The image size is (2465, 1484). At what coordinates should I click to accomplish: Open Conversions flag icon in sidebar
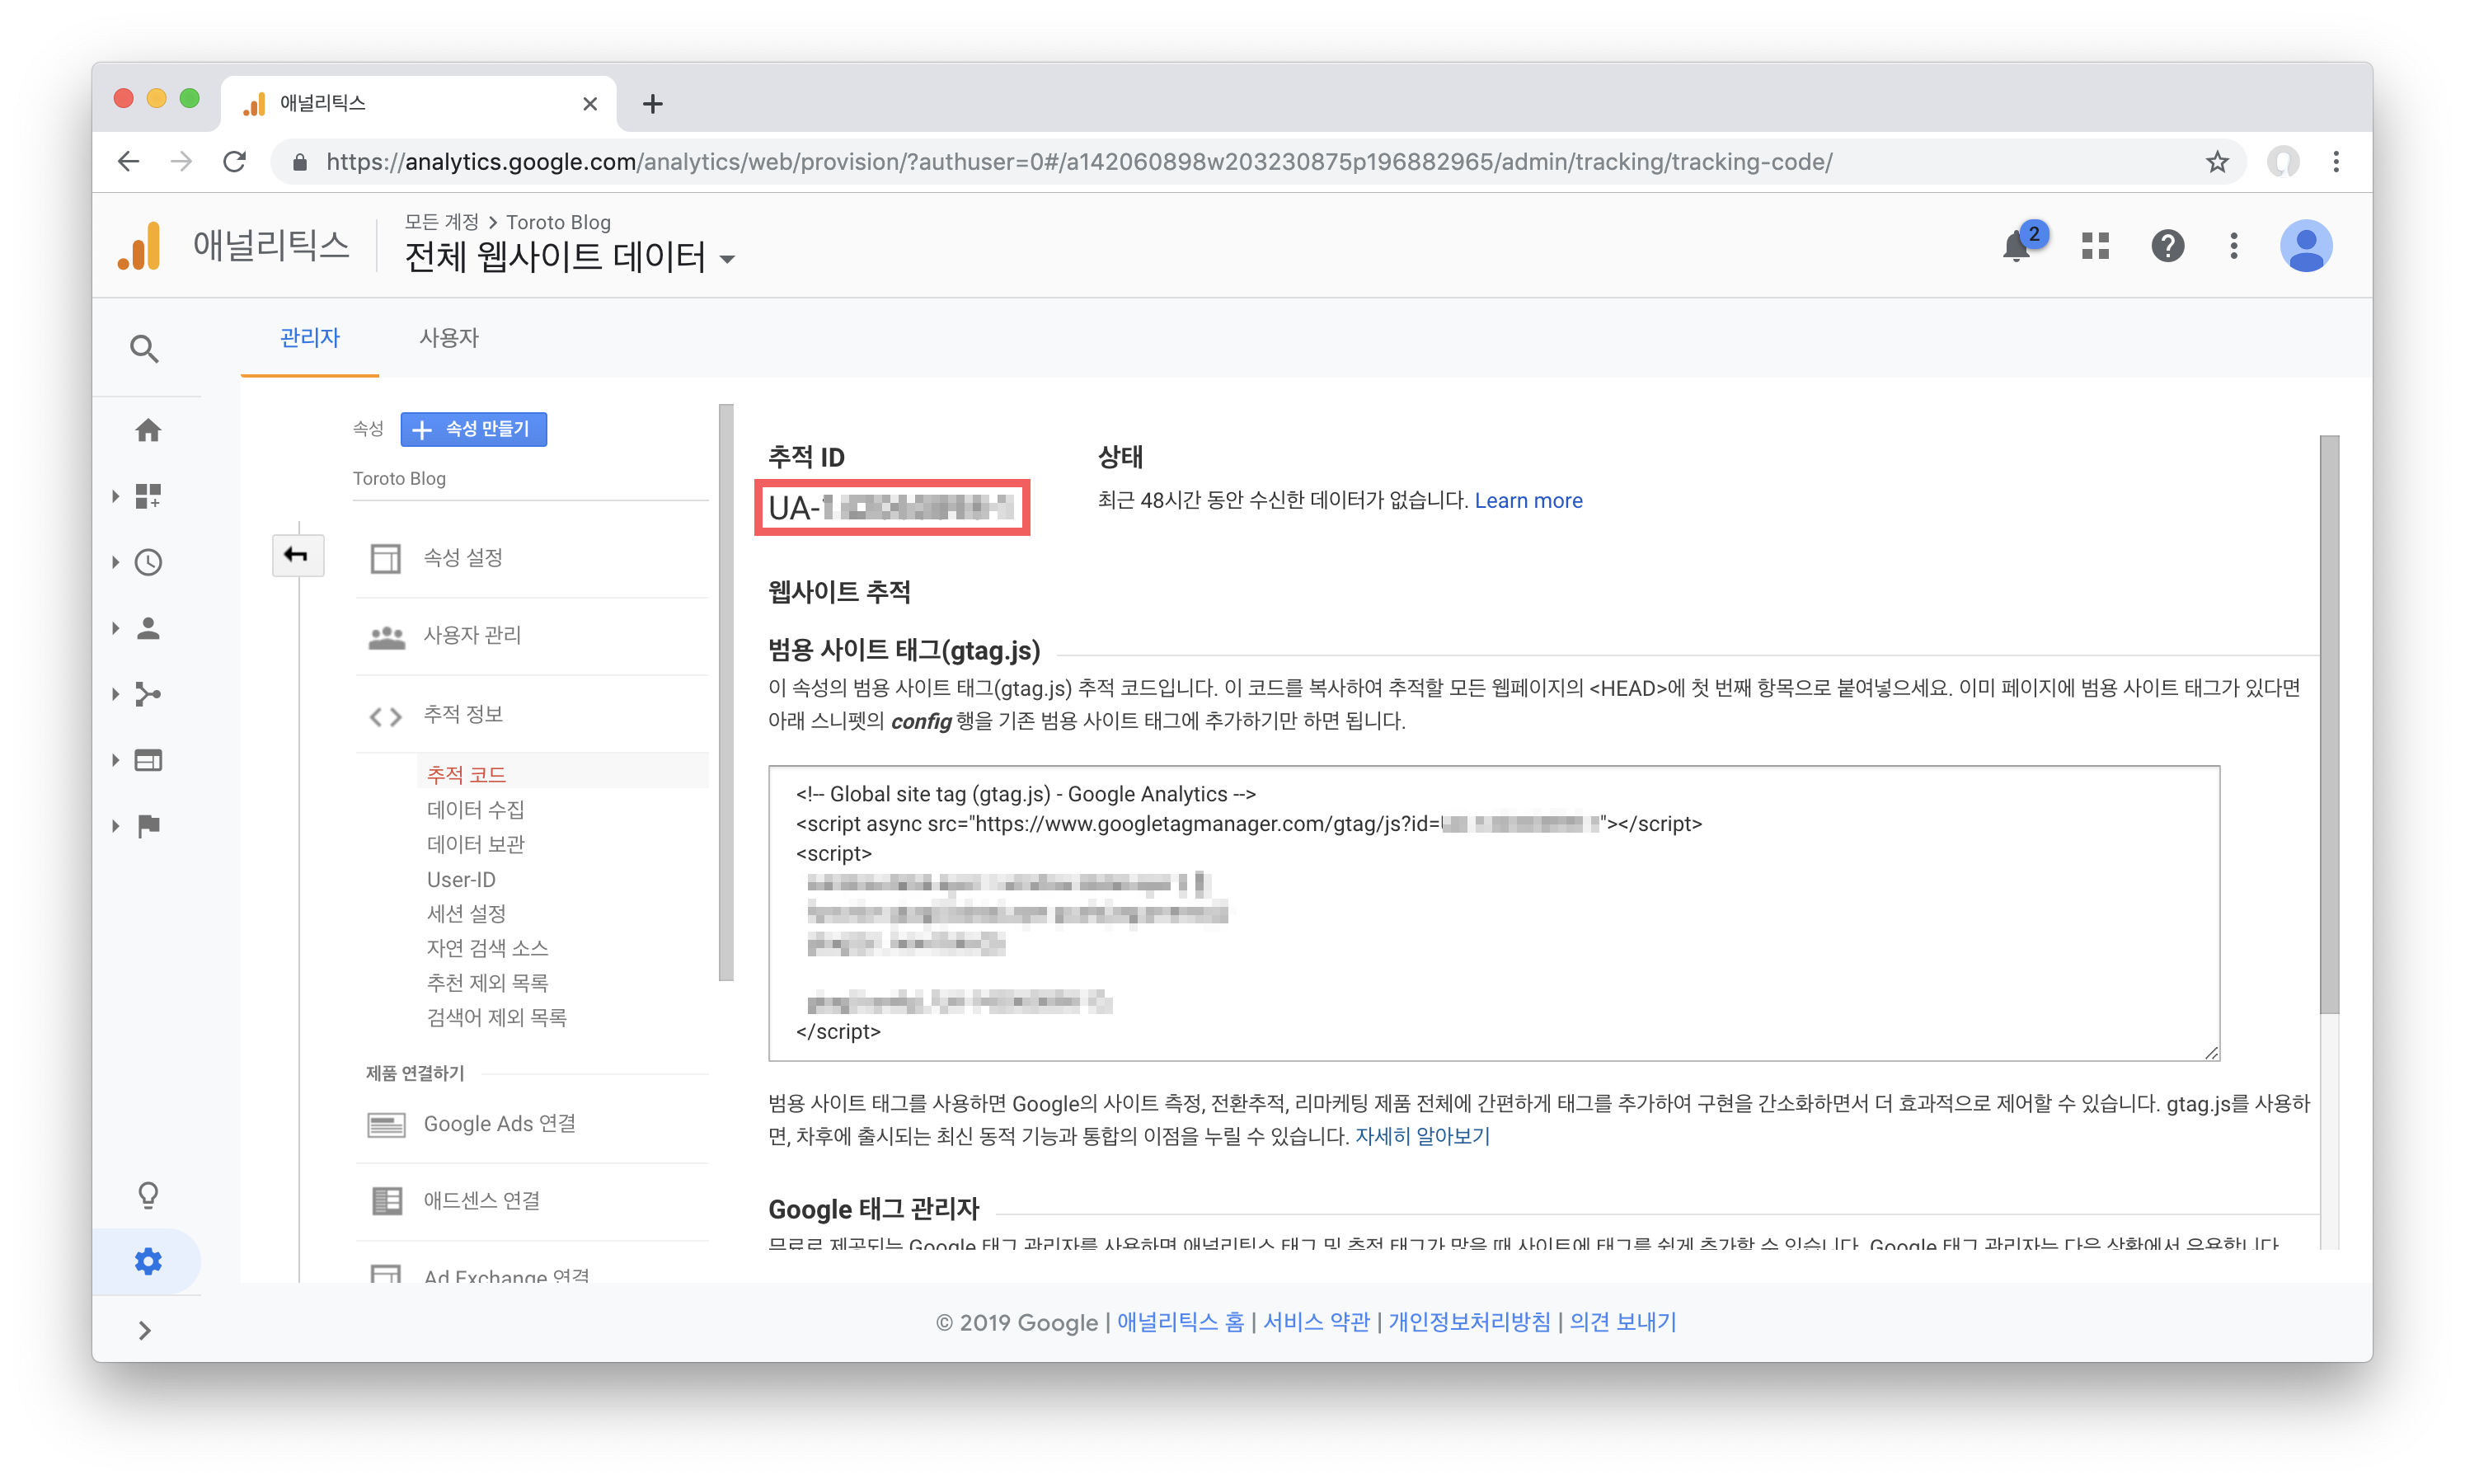tap(148, 826)
